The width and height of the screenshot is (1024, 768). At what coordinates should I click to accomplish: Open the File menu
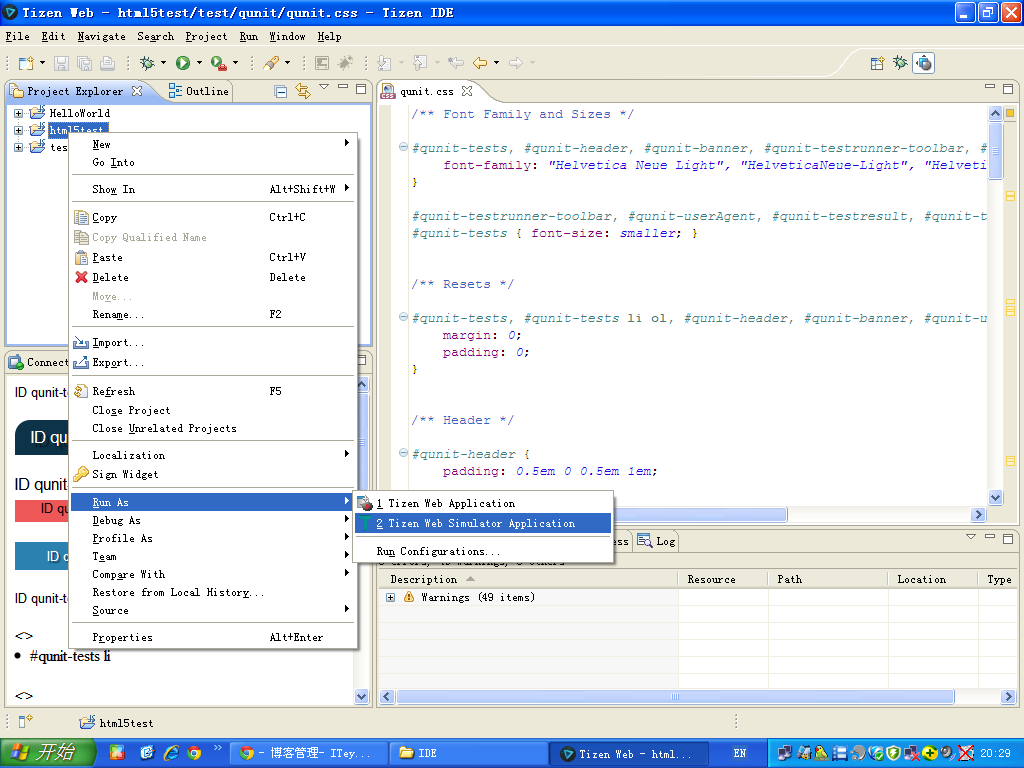click(18, 37)
